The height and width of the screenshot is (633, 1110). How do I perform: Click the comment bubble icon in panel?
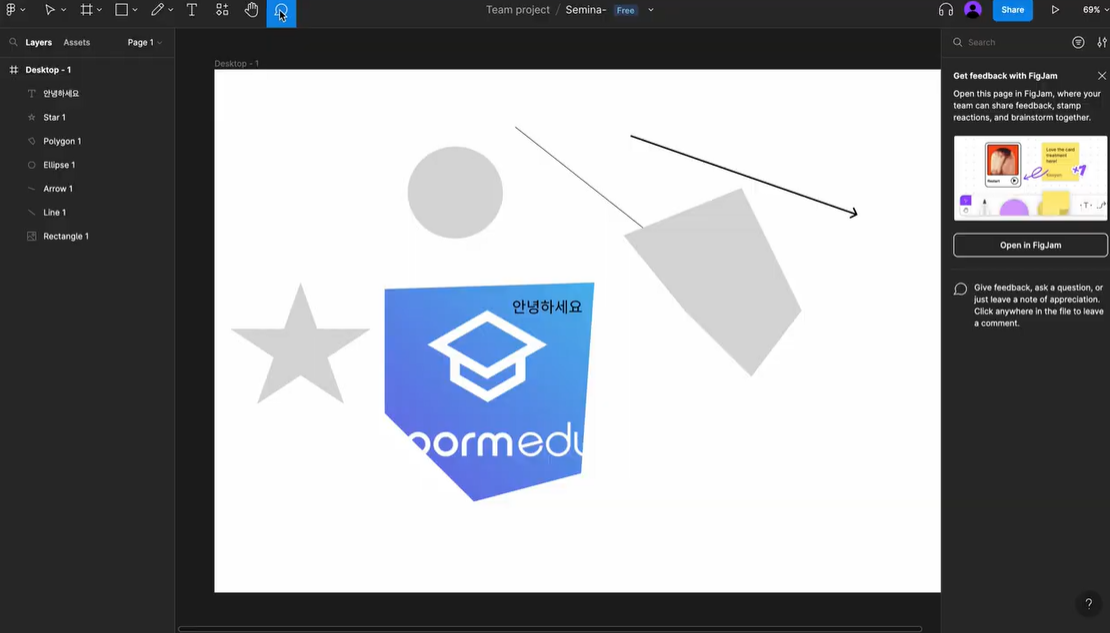[x=960, y=289]
